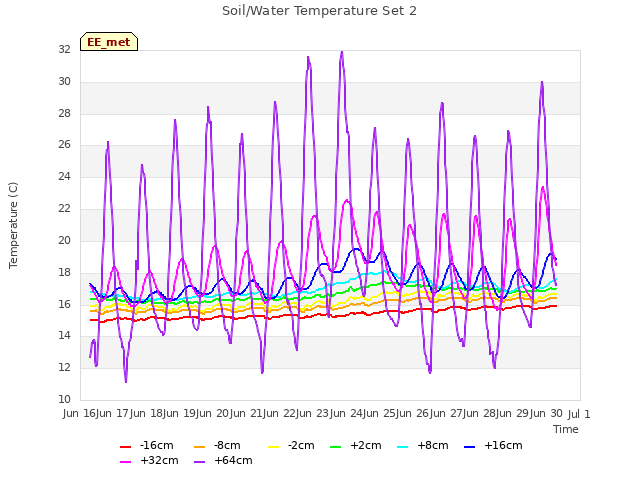Select the -2cm legend label

(x=301, y=445)
